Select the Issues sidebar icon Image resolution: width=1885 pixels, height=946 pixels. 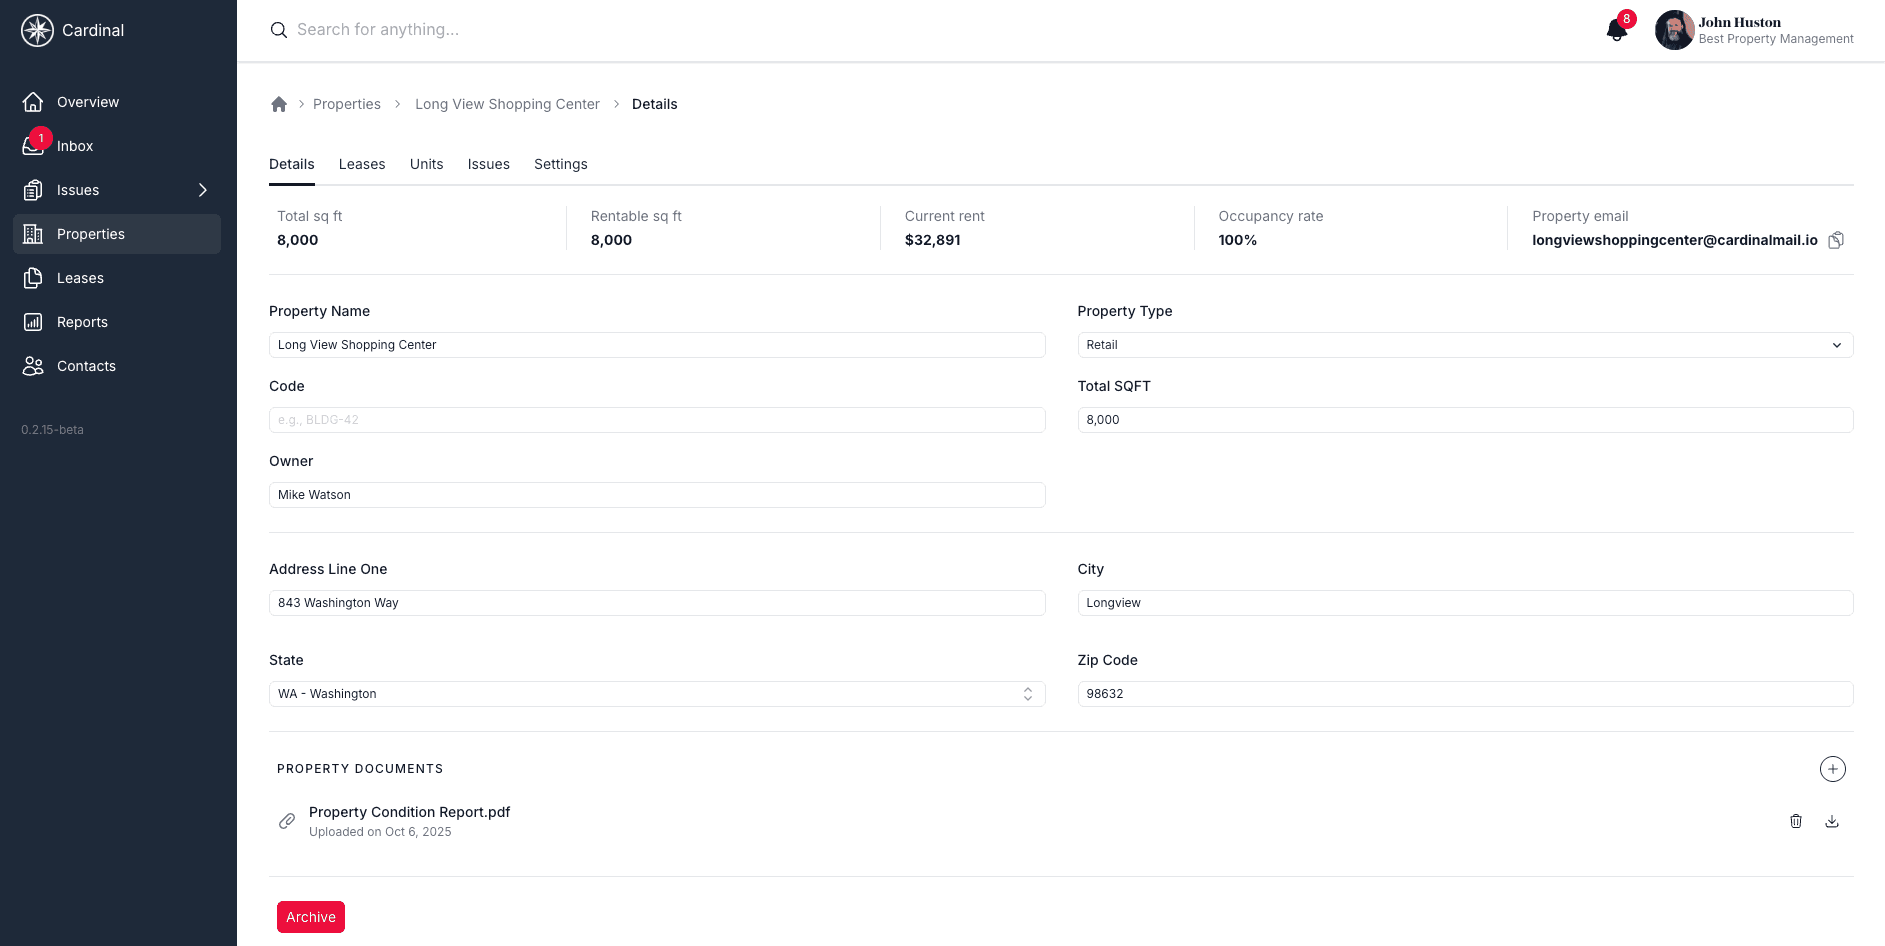click(x=33, y=189)
